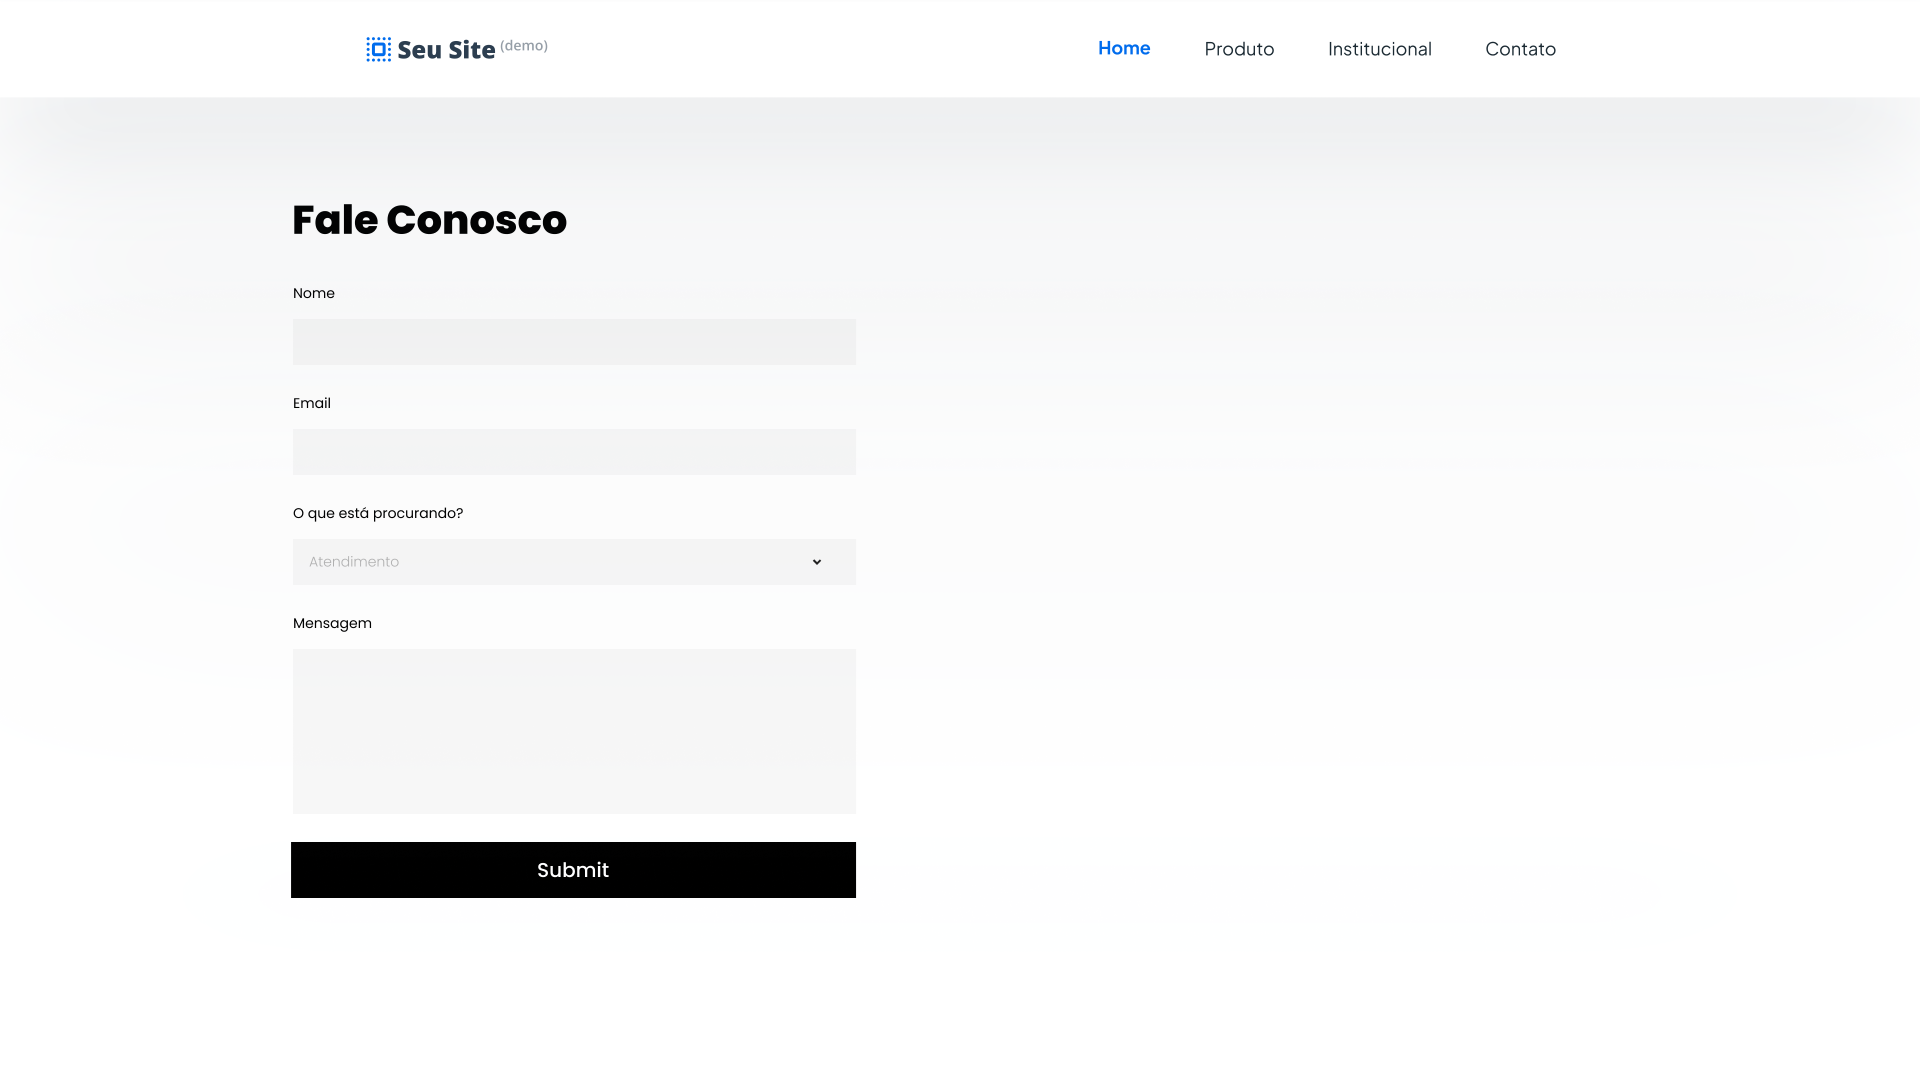Click the Email field label

pos(312,403)
